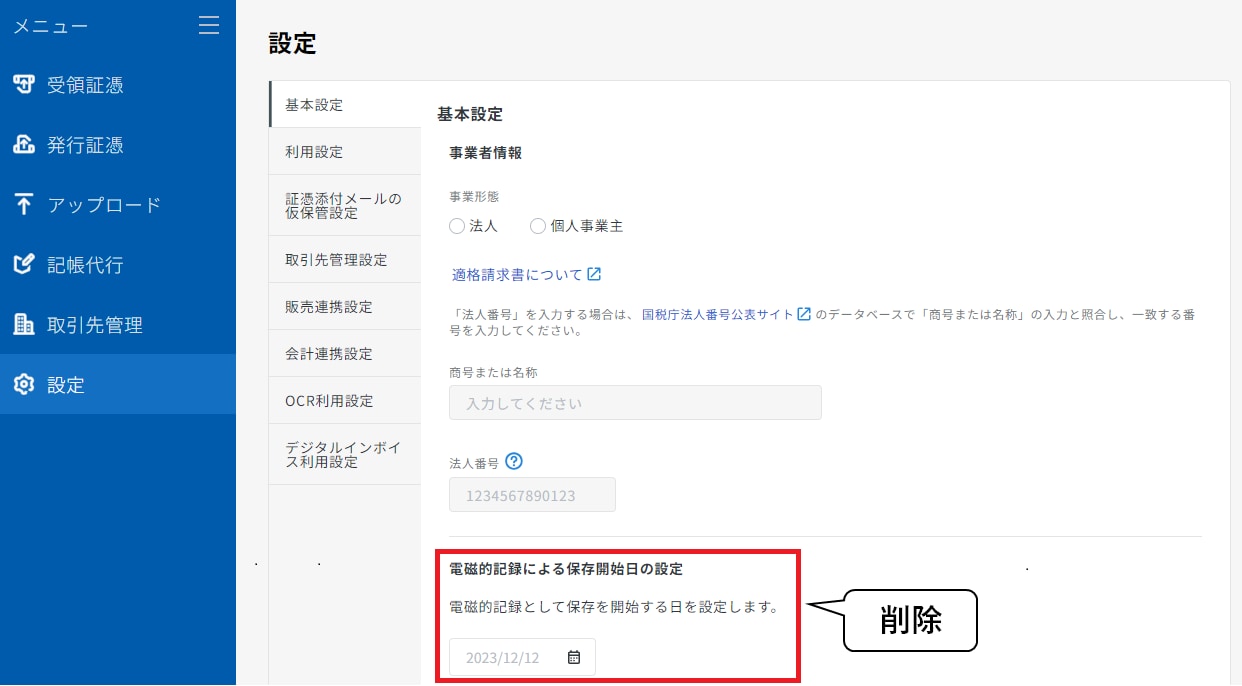Click the 設定 gear icon
1242x686 pixels.
(24, 385)
